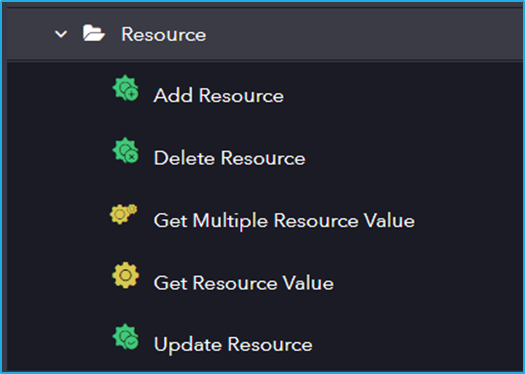Click the Update Resource gear icon
This screenshot has width=525, height=374.
click(125, 337)
